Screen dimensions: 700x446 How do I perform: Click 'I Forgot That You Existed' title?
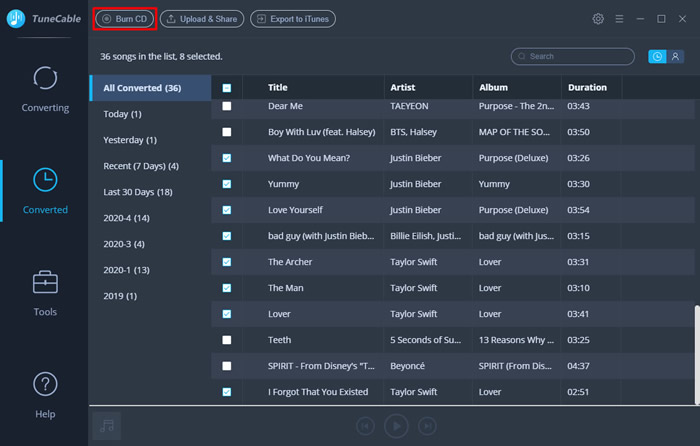click(x=318, y=392)
